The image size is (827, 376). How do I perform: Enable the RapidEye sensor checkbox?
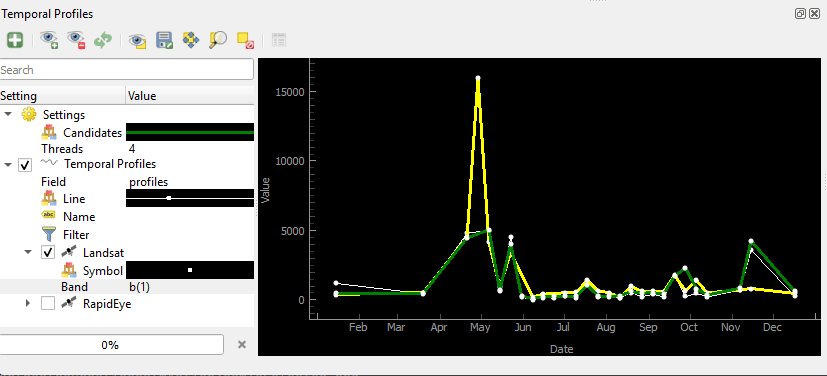coord(47,303)
